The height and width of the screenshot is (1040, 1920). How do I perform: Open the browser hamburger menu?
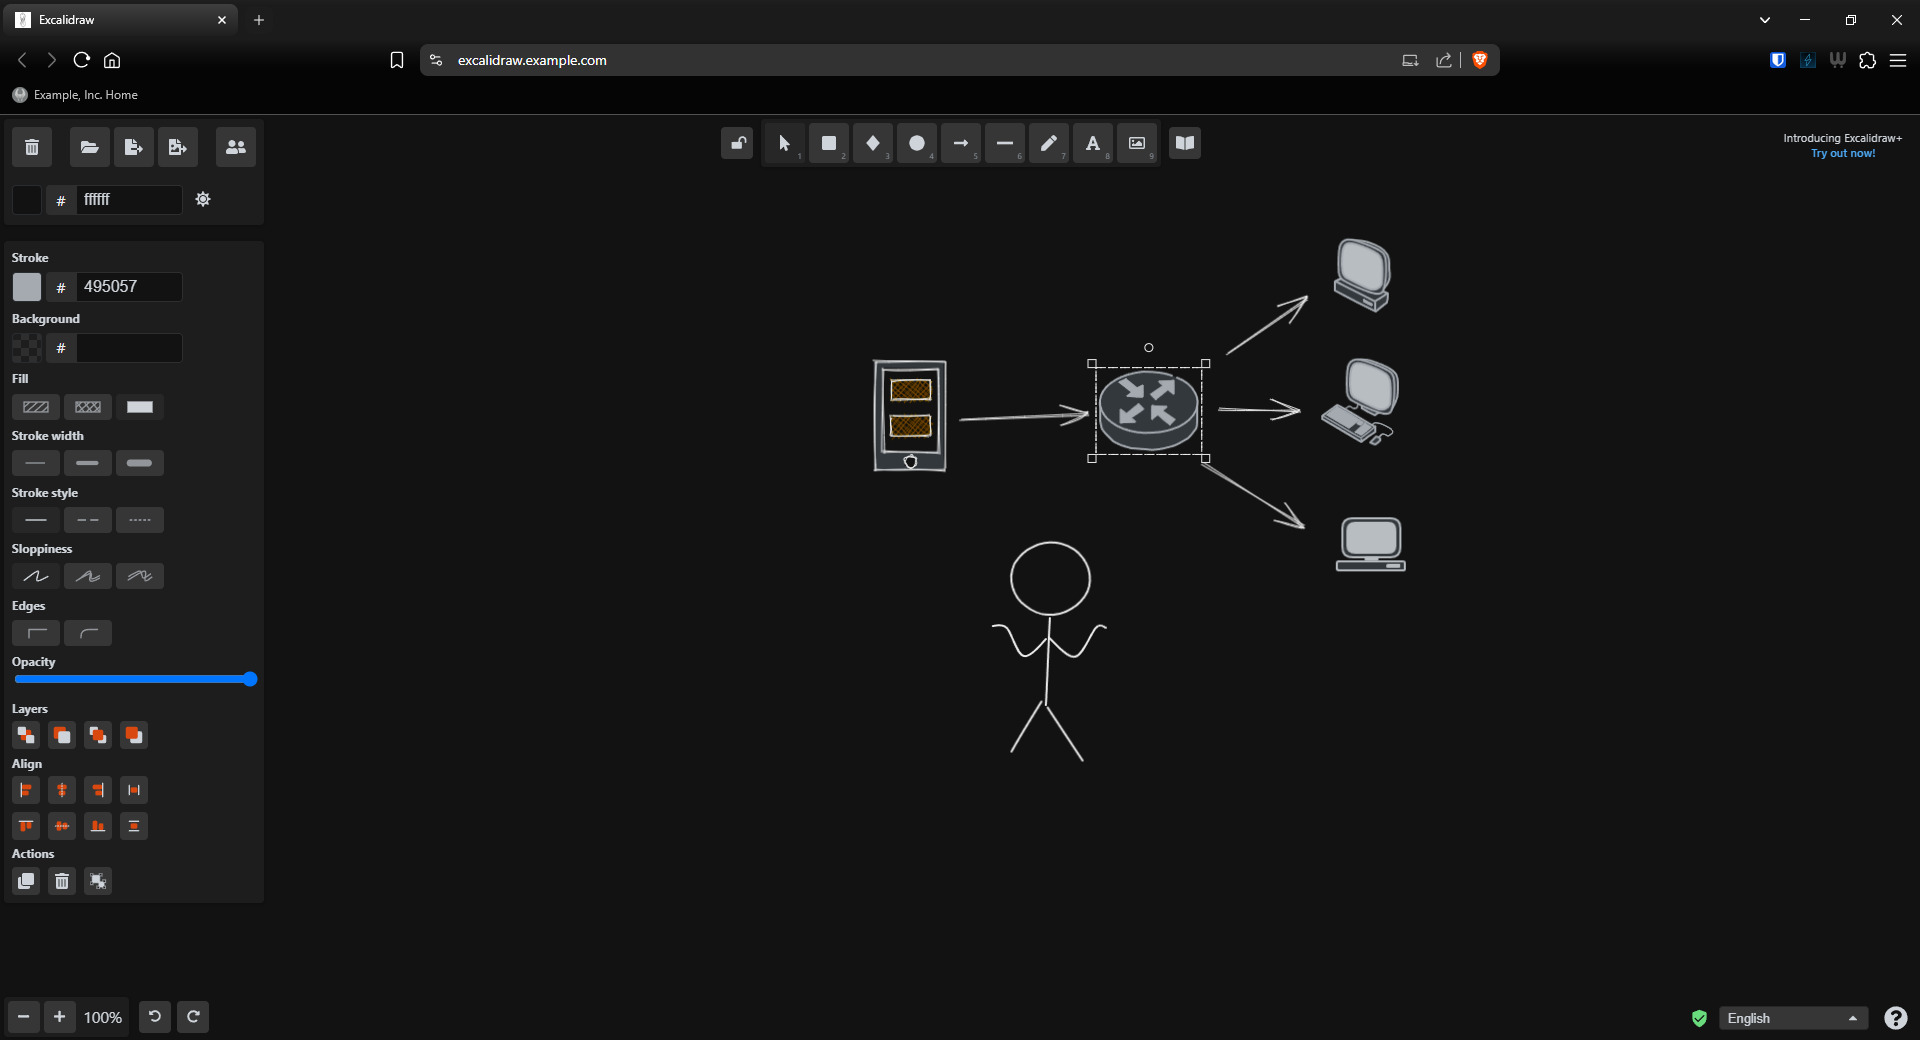(x=1898, y=60)
